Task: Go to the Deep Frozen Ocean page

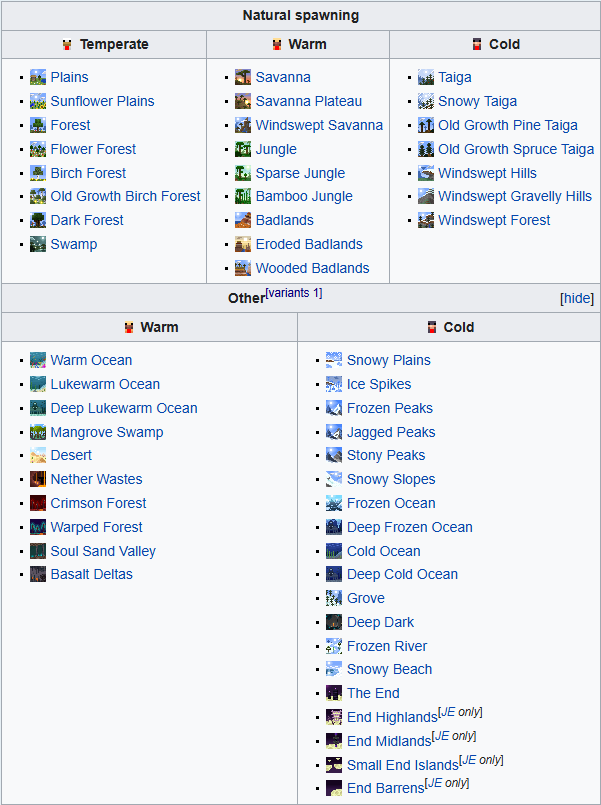Action: [x=410, y=527]
